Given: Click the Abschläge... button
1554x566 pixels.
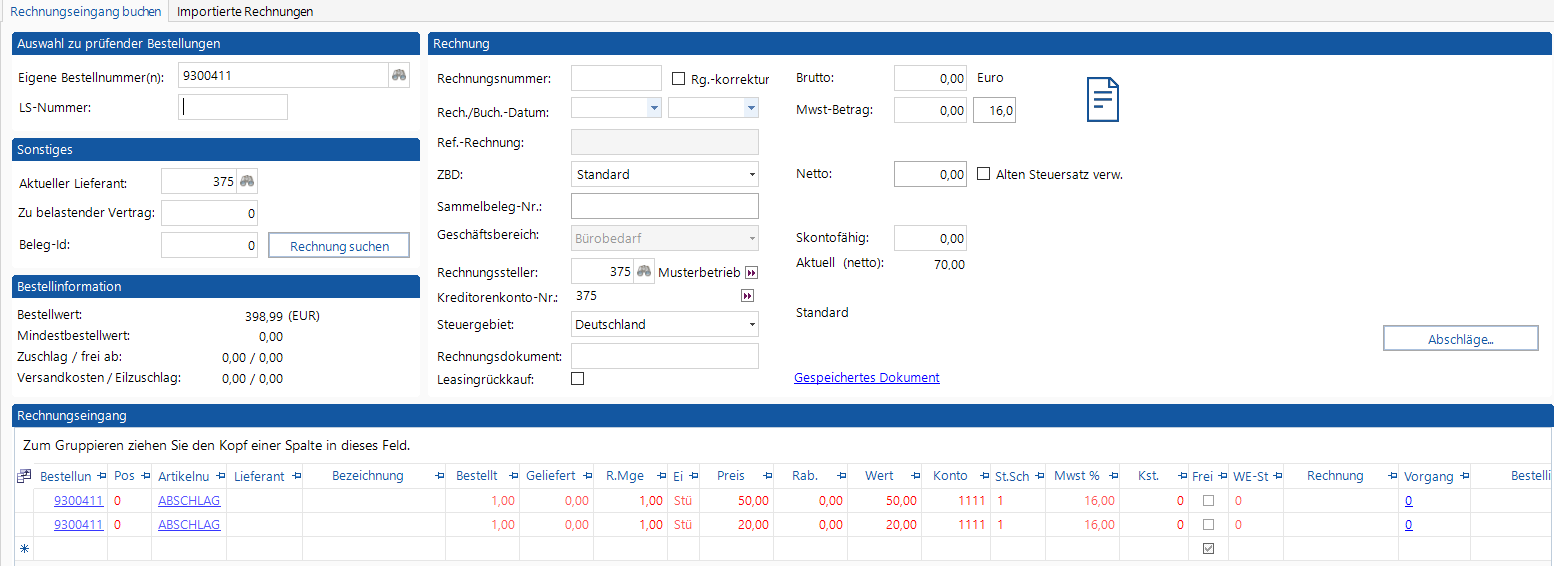Looking at the screenshot, I should tap(1460, 339).
